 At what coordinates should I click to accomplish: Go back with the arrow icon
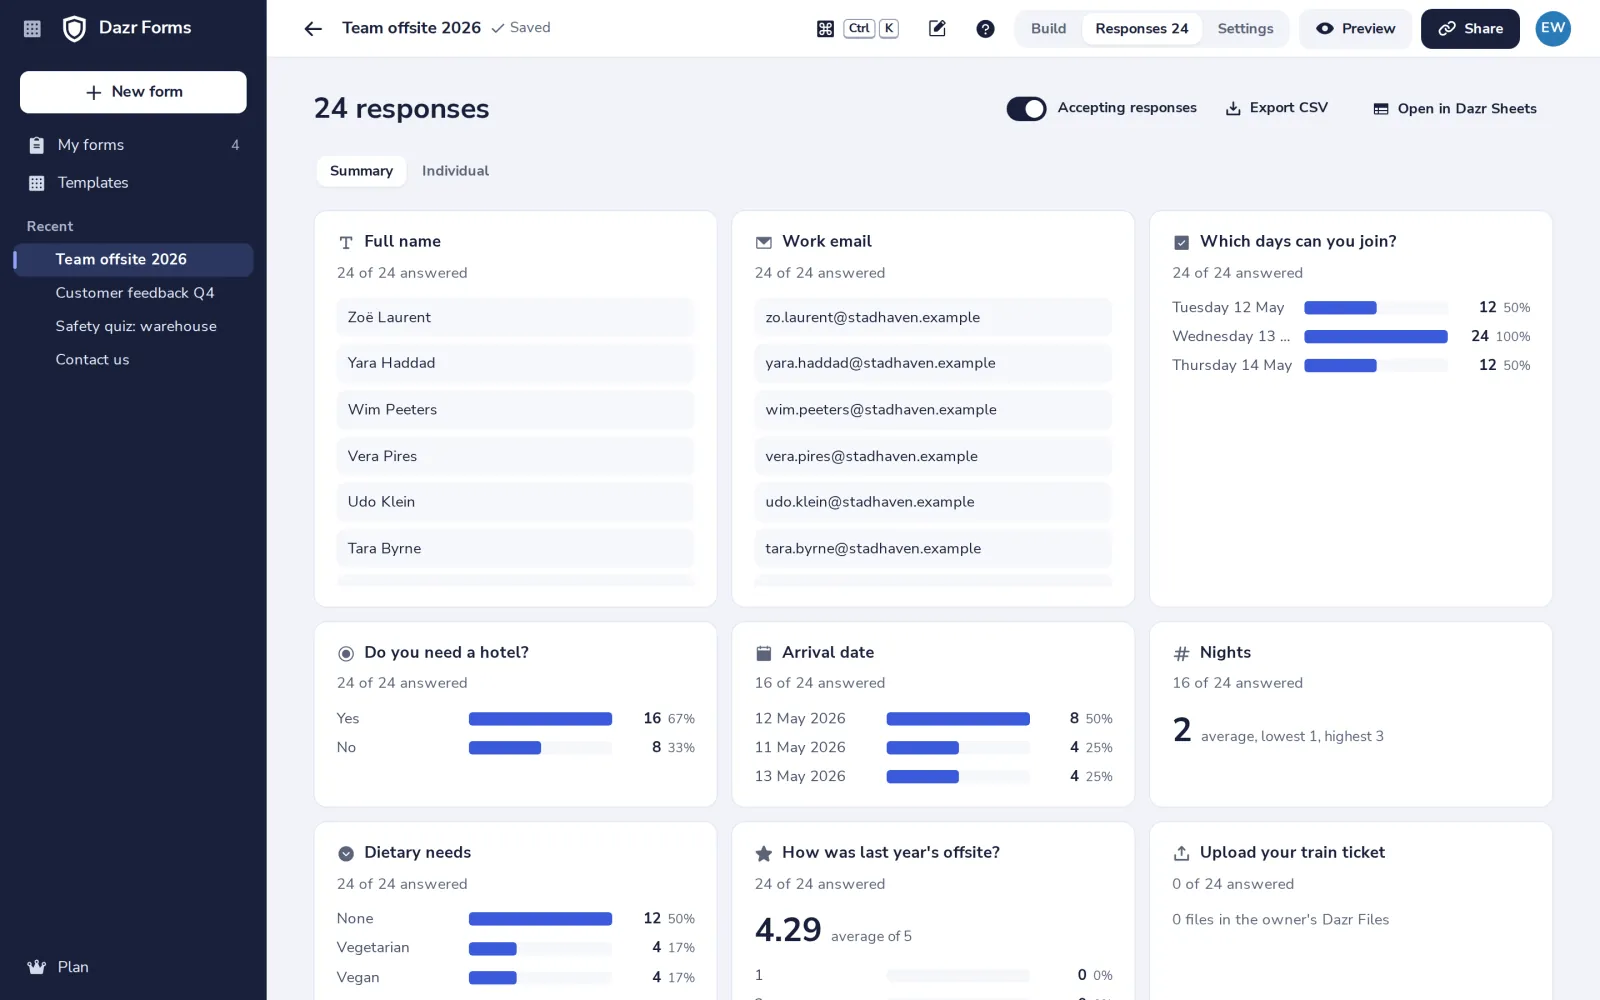(x=313, y=29)
